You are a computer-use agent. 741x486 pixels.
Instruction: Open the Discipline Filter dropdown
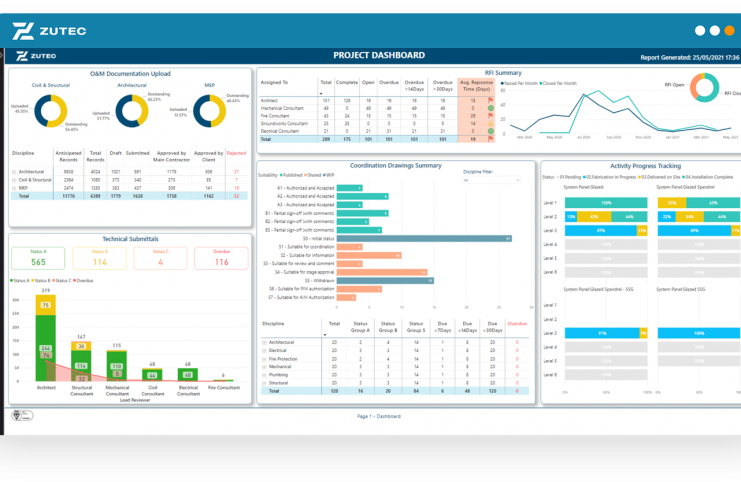[x=491, y=181]
